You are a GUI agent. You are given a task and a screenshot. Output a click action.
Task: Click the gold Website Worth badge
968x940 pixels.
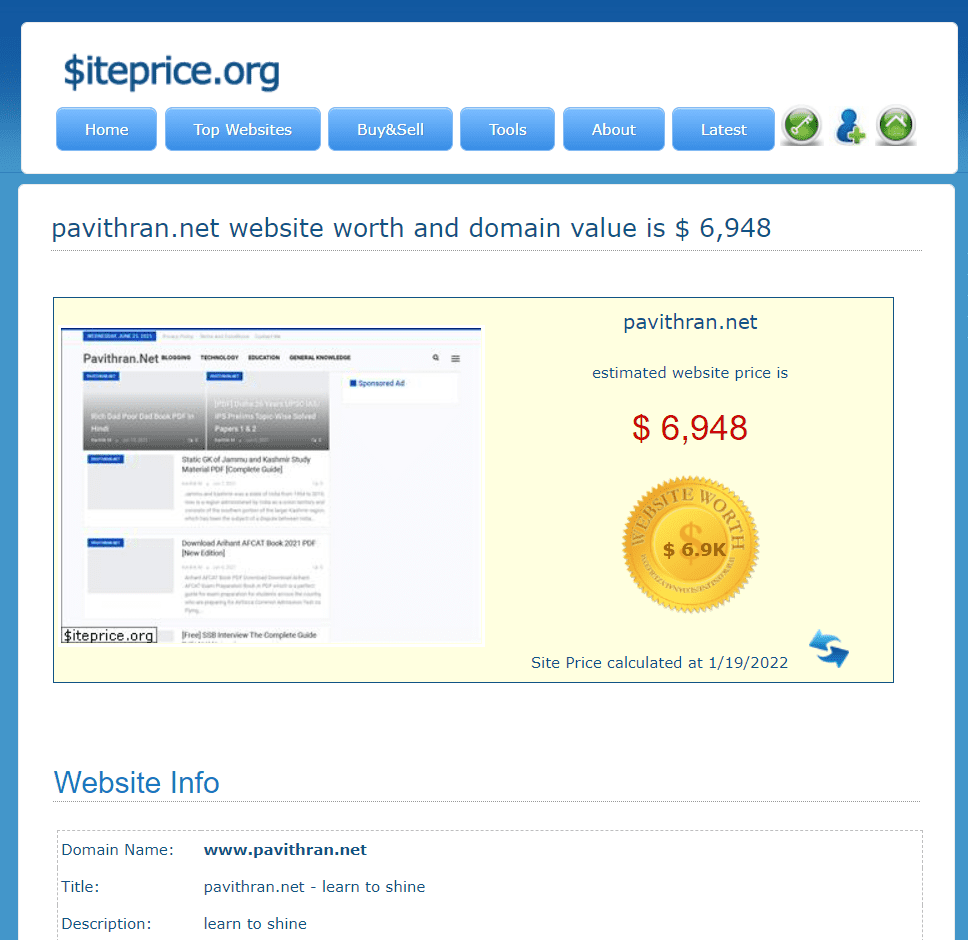(690, 544)
